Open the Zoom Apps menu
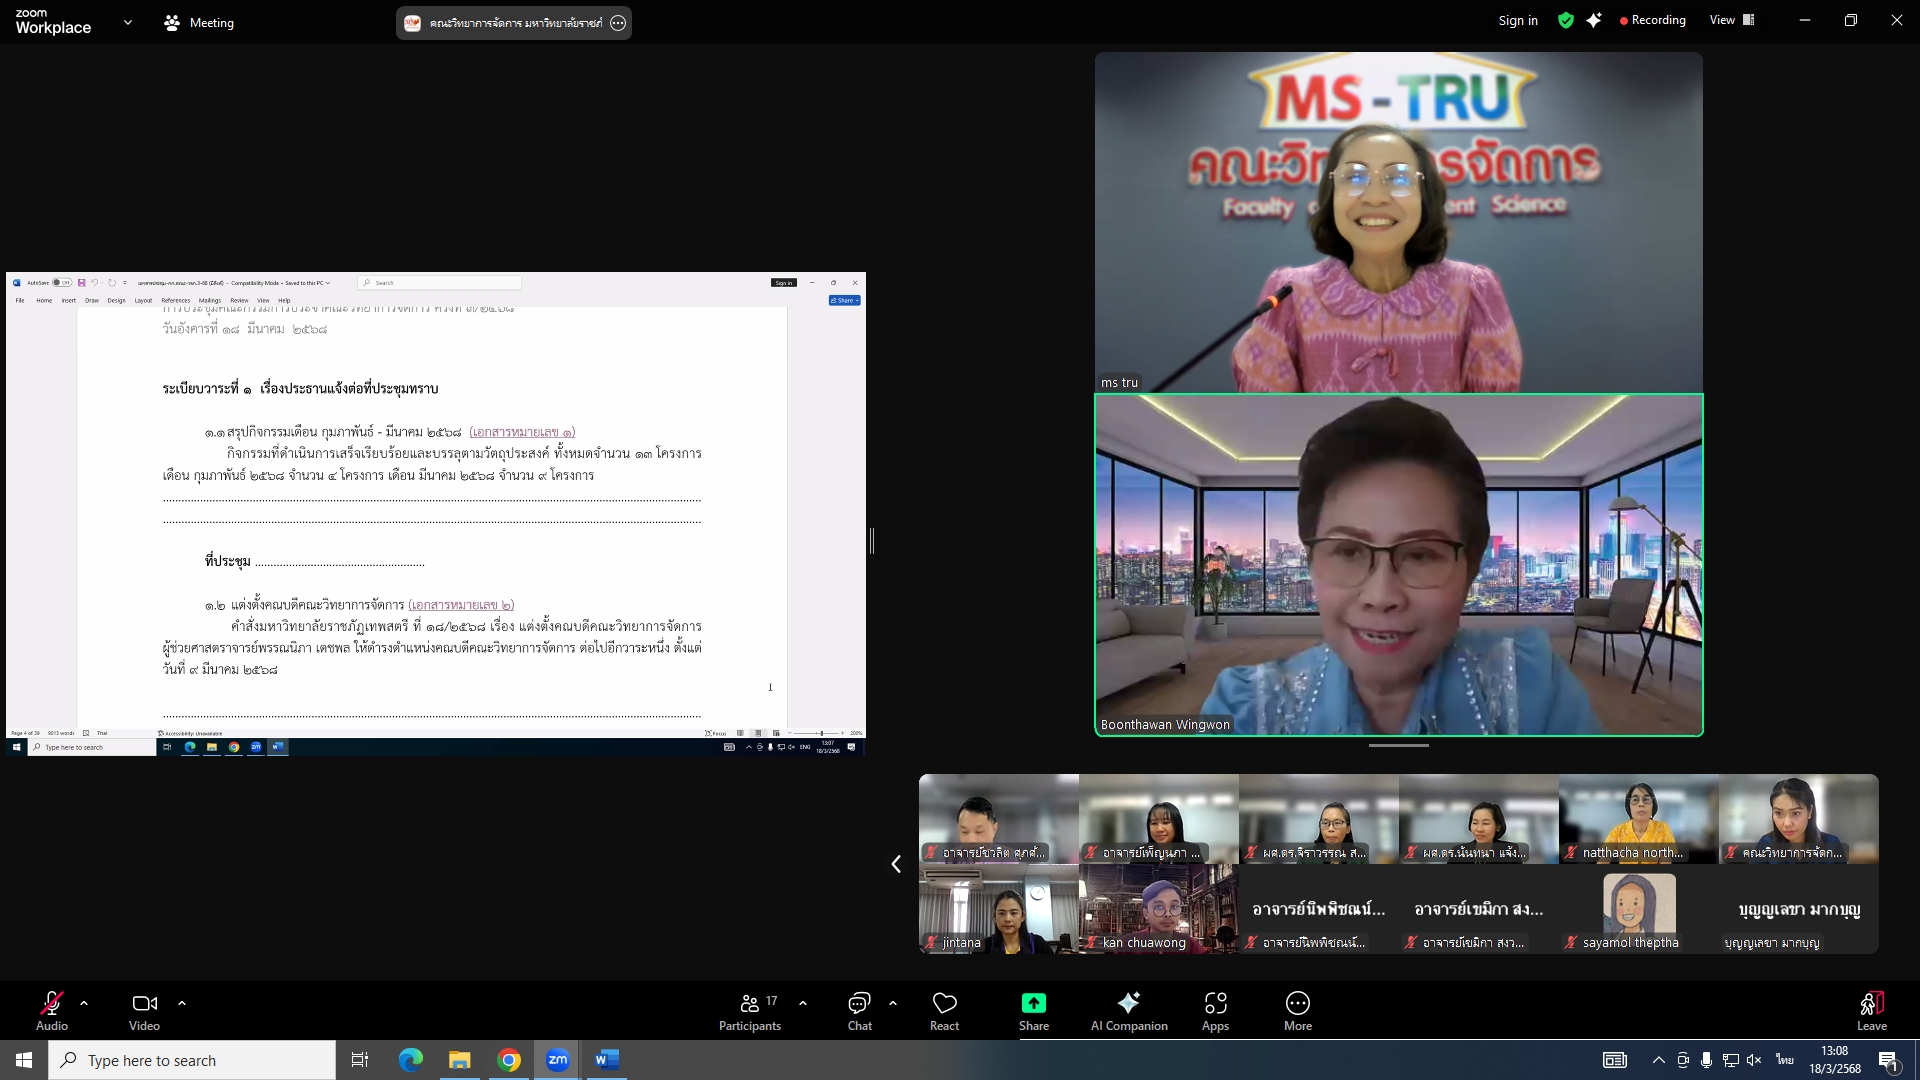Image resolution: width=1920 pixels, height=1080 pixels. (x=1215, y=1010)
